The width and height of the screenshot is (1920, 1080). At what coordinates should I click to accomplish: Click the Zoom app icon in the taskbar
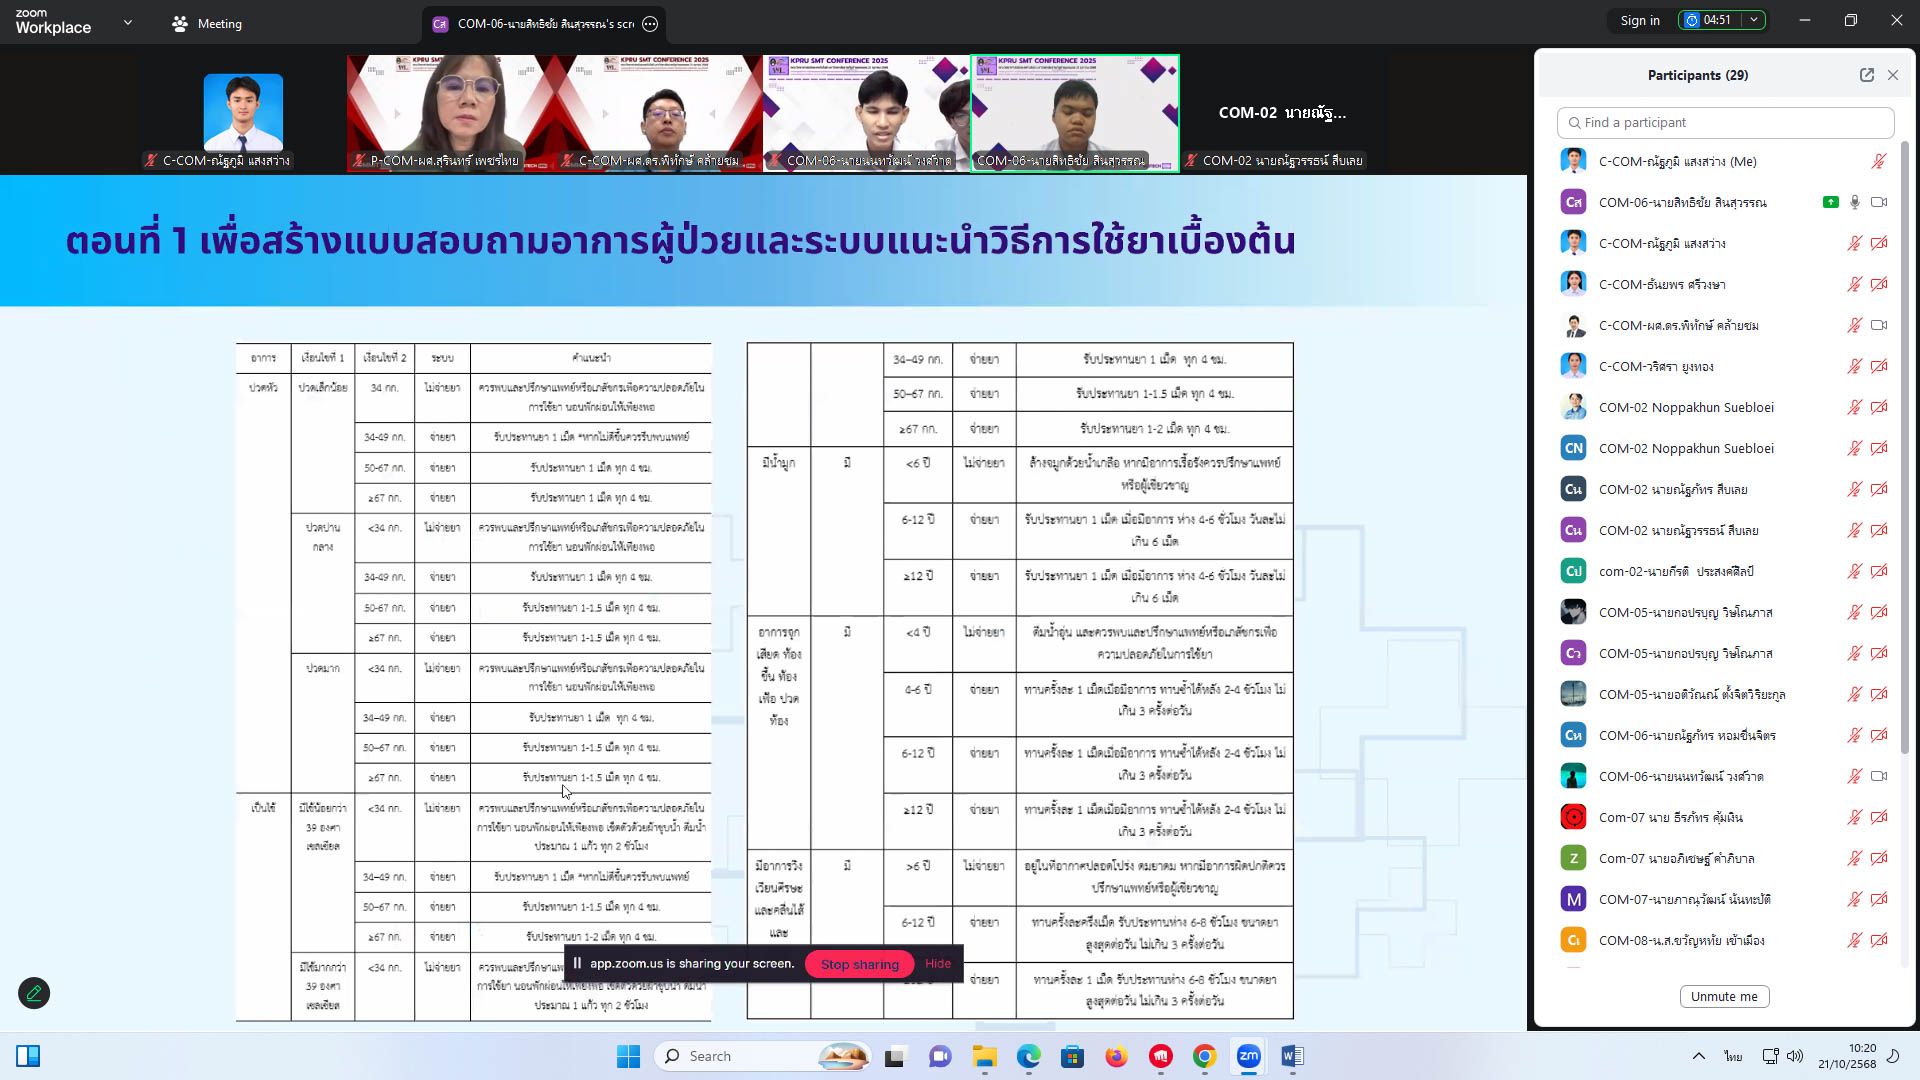tap(1248, 1056)
